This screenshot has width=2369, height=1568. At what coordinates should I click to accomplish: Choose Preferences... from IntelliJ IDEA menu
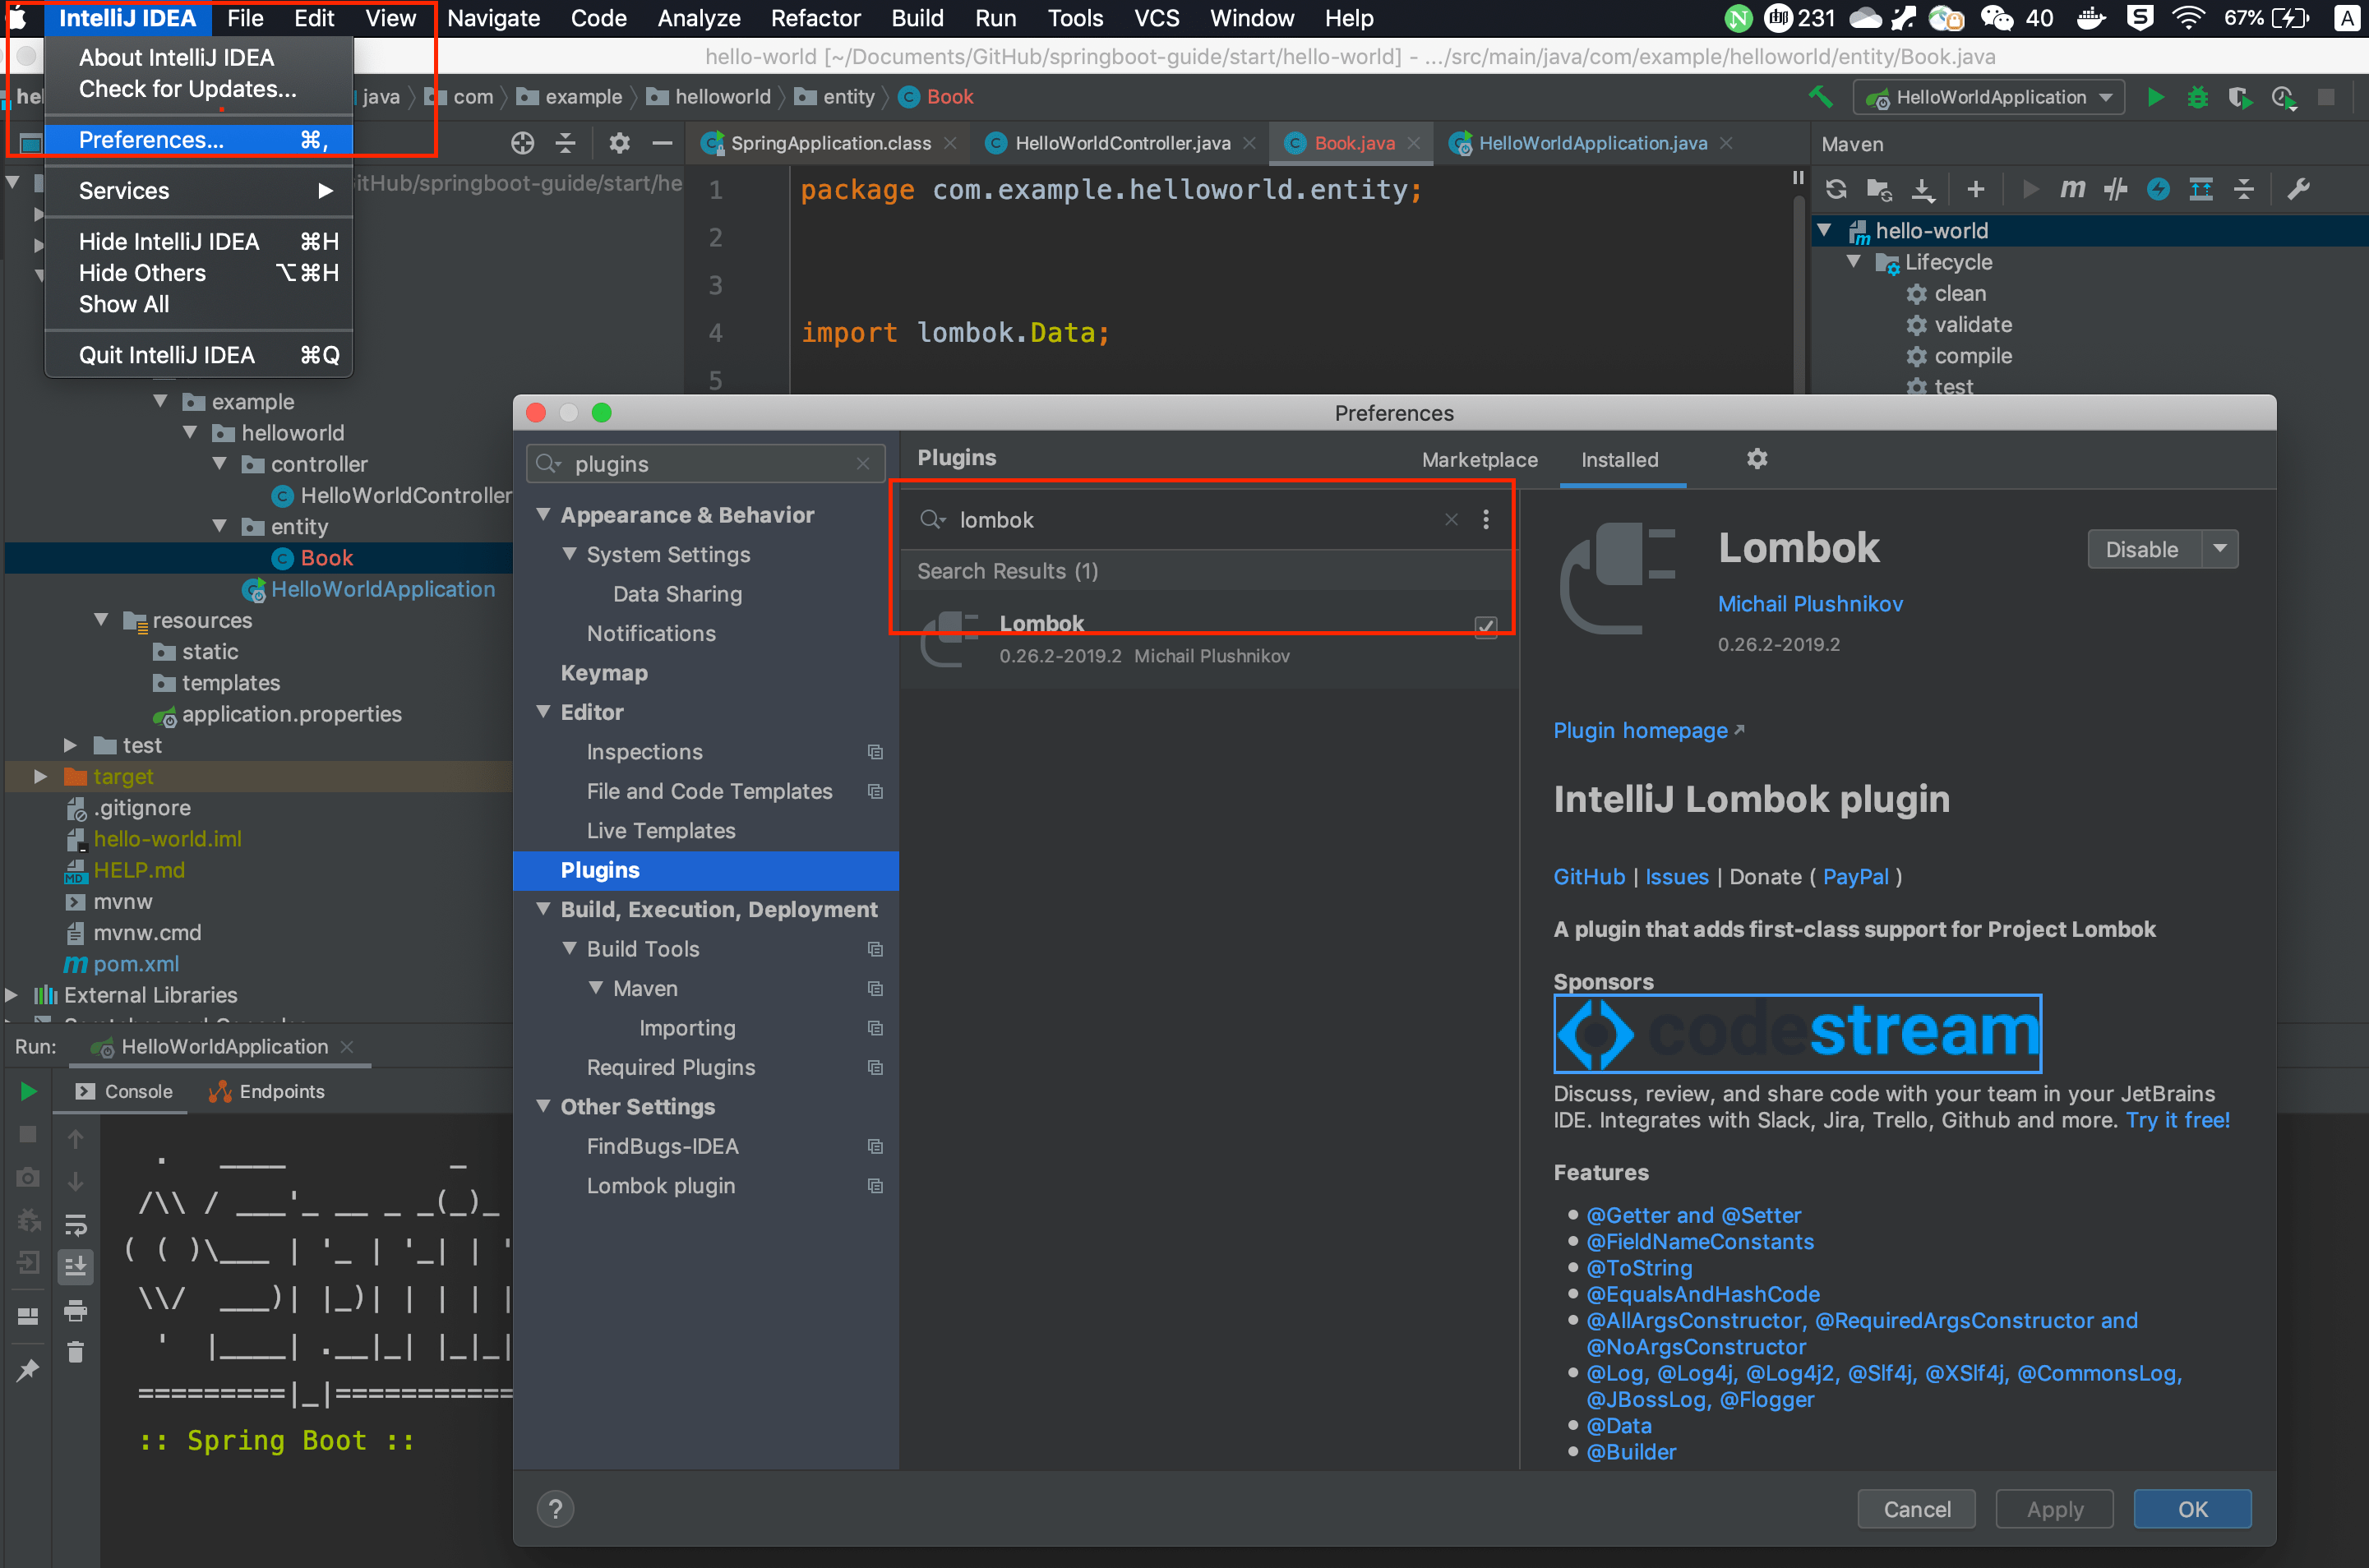point(199,140)
